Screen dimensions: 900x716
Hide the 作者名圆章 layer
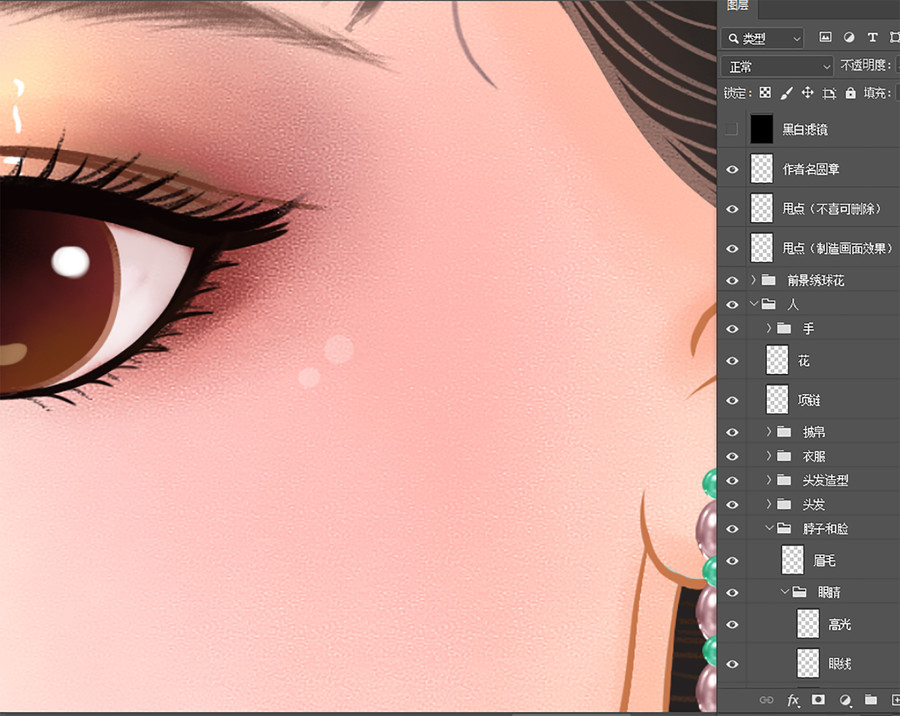pyautogui.click(x=732, y=169)
